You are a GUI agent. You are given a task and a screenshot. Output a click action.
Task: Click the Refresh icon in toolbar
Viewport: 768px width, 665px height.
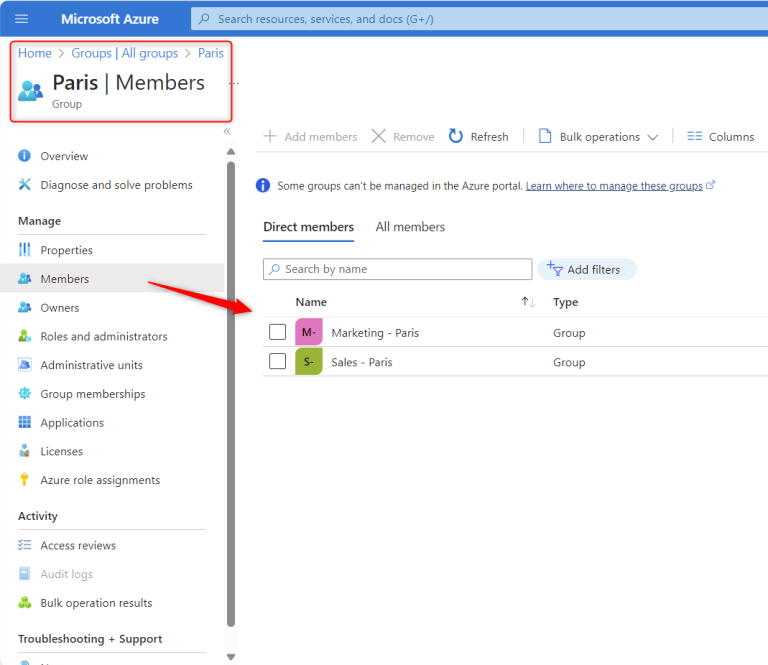click(x=456, y=136)
